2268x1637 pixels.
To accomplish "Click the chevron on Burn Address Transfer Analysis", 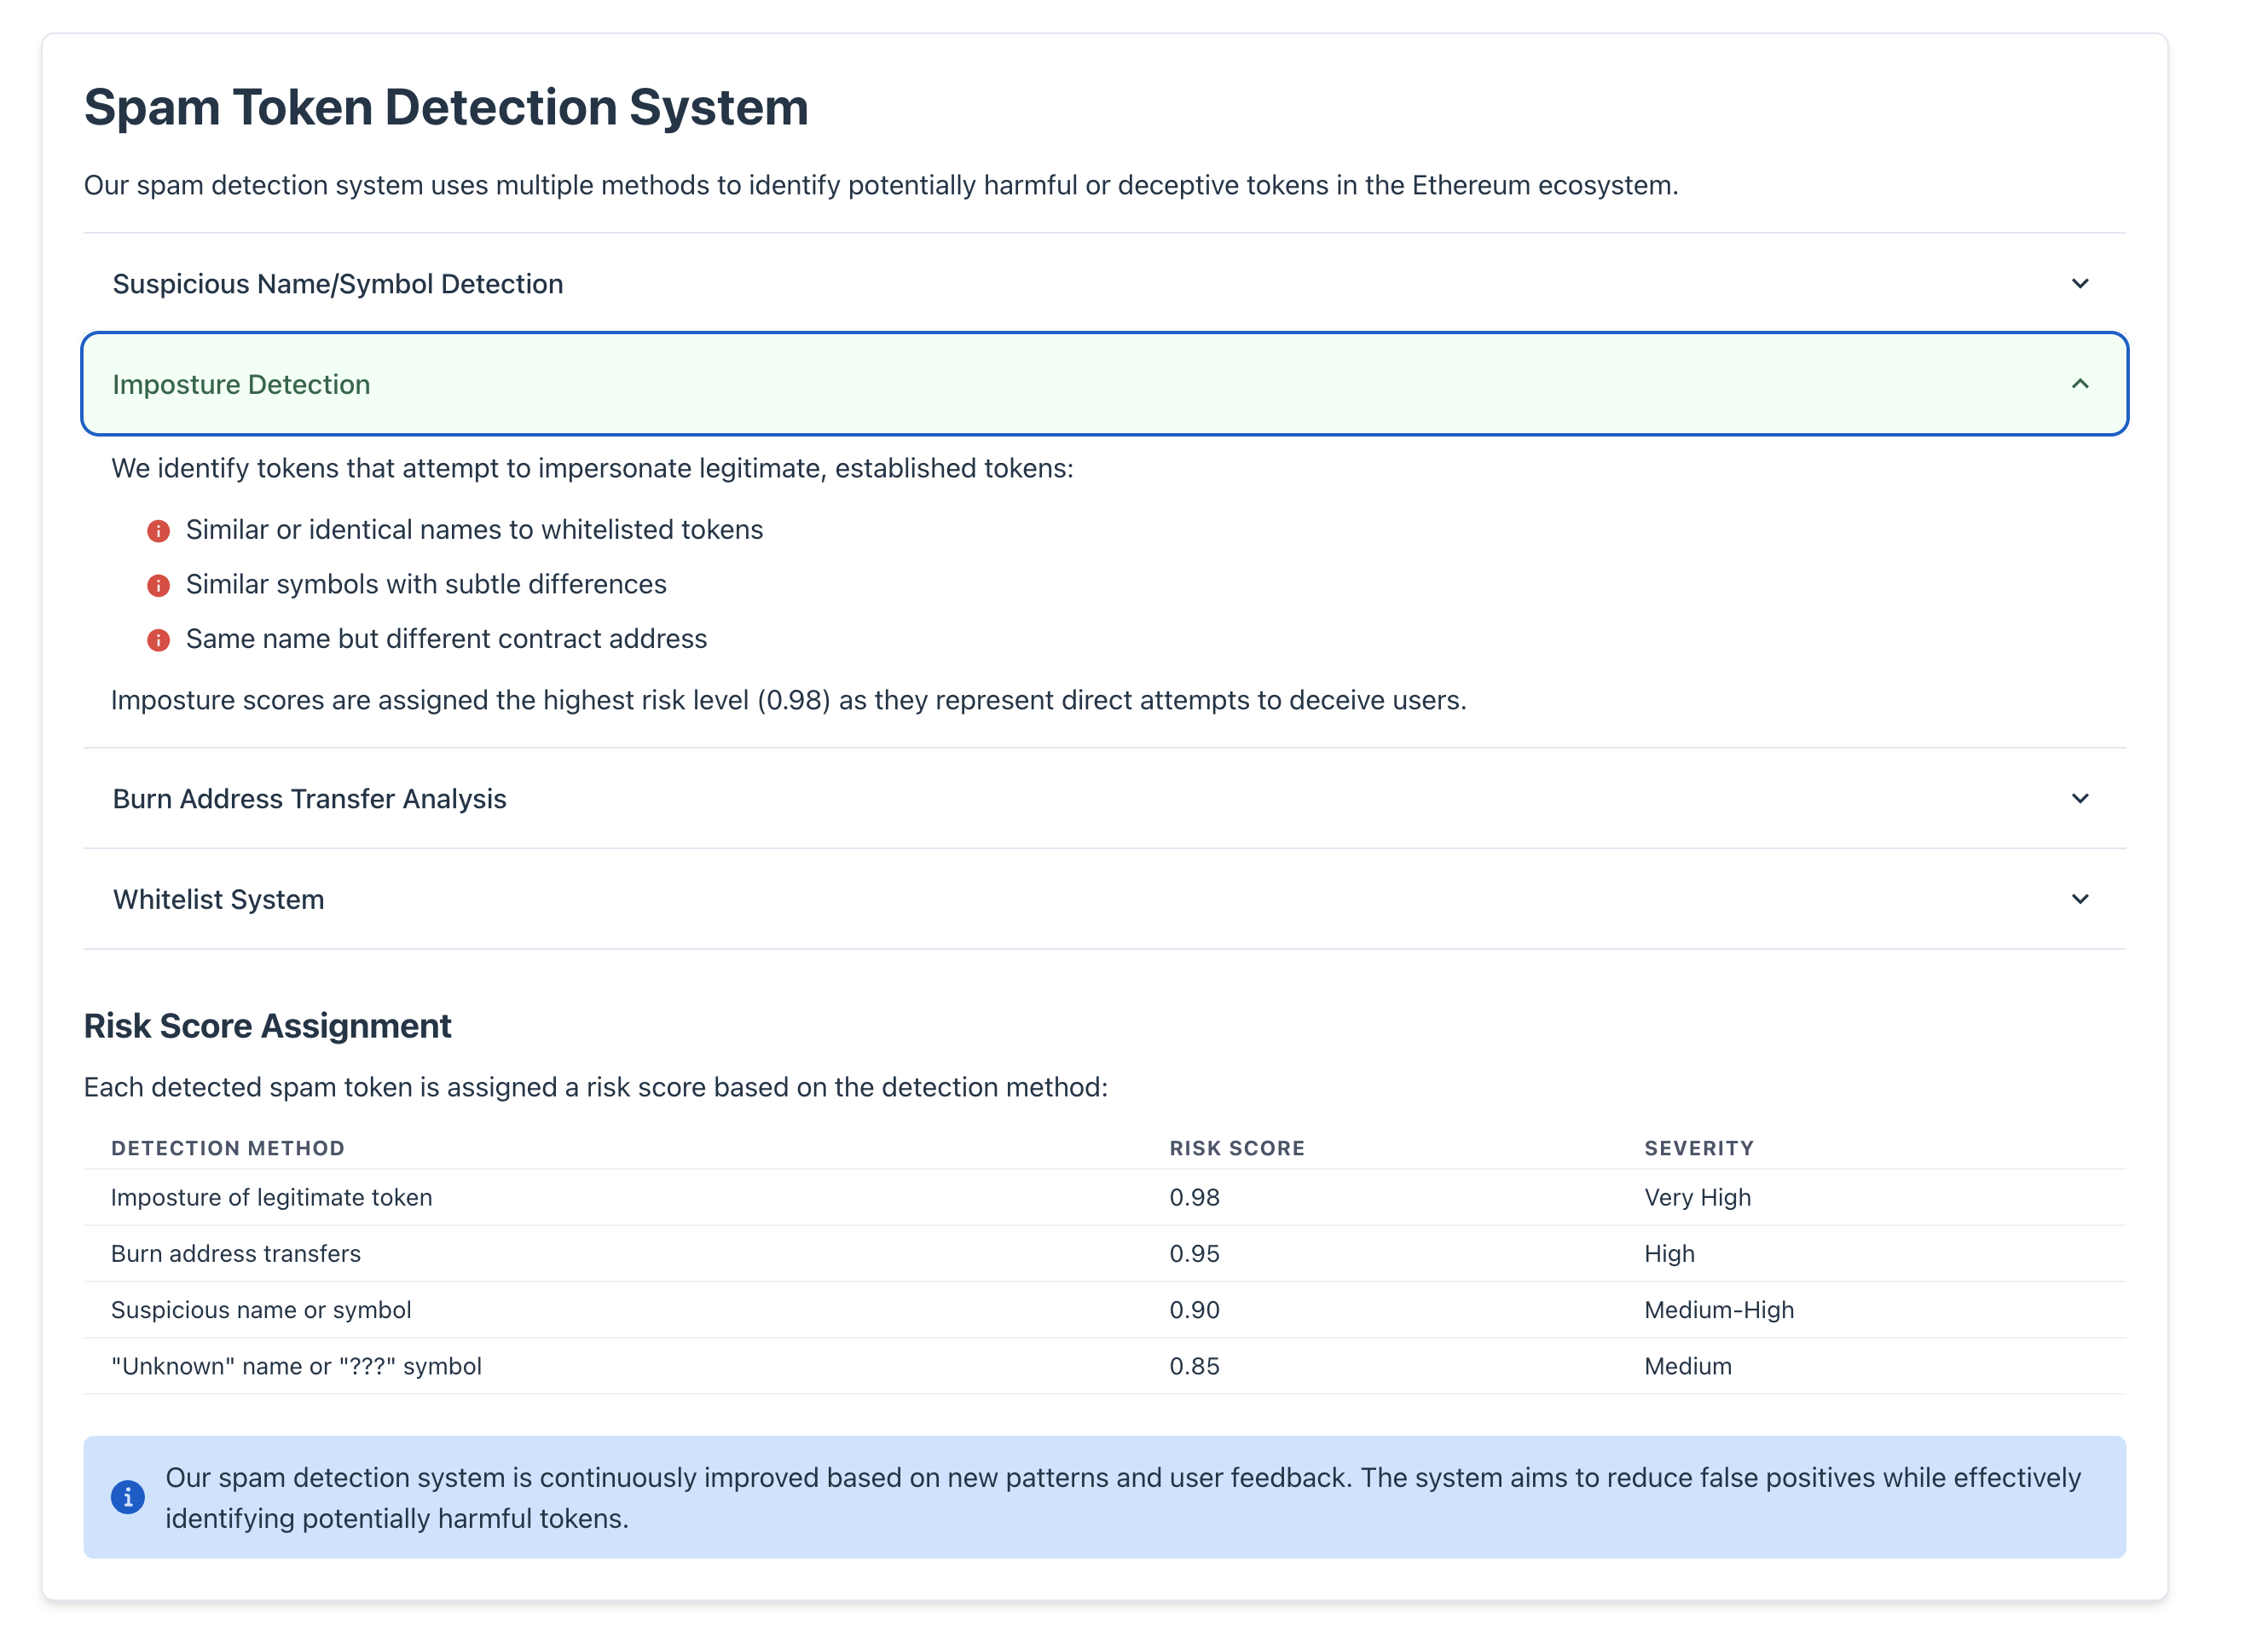I will (2081, 799).
